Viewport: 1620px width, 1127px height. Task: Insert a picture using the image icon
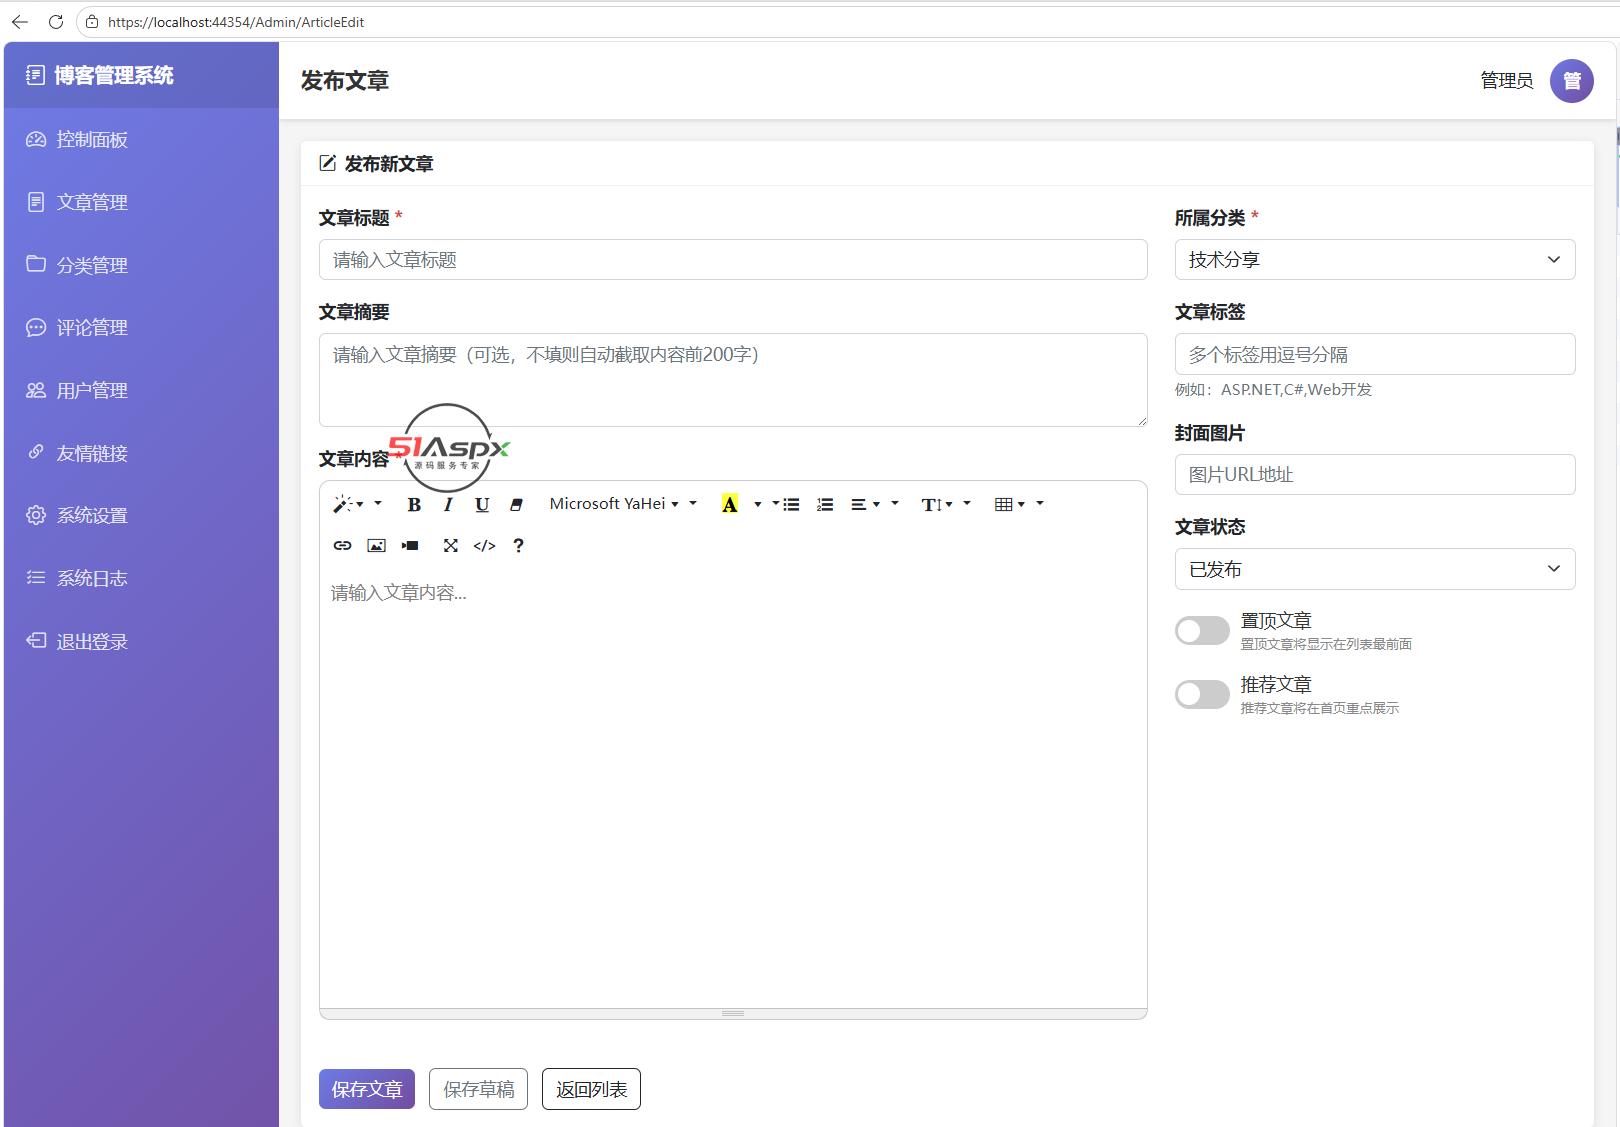click(x=376, y=546)
